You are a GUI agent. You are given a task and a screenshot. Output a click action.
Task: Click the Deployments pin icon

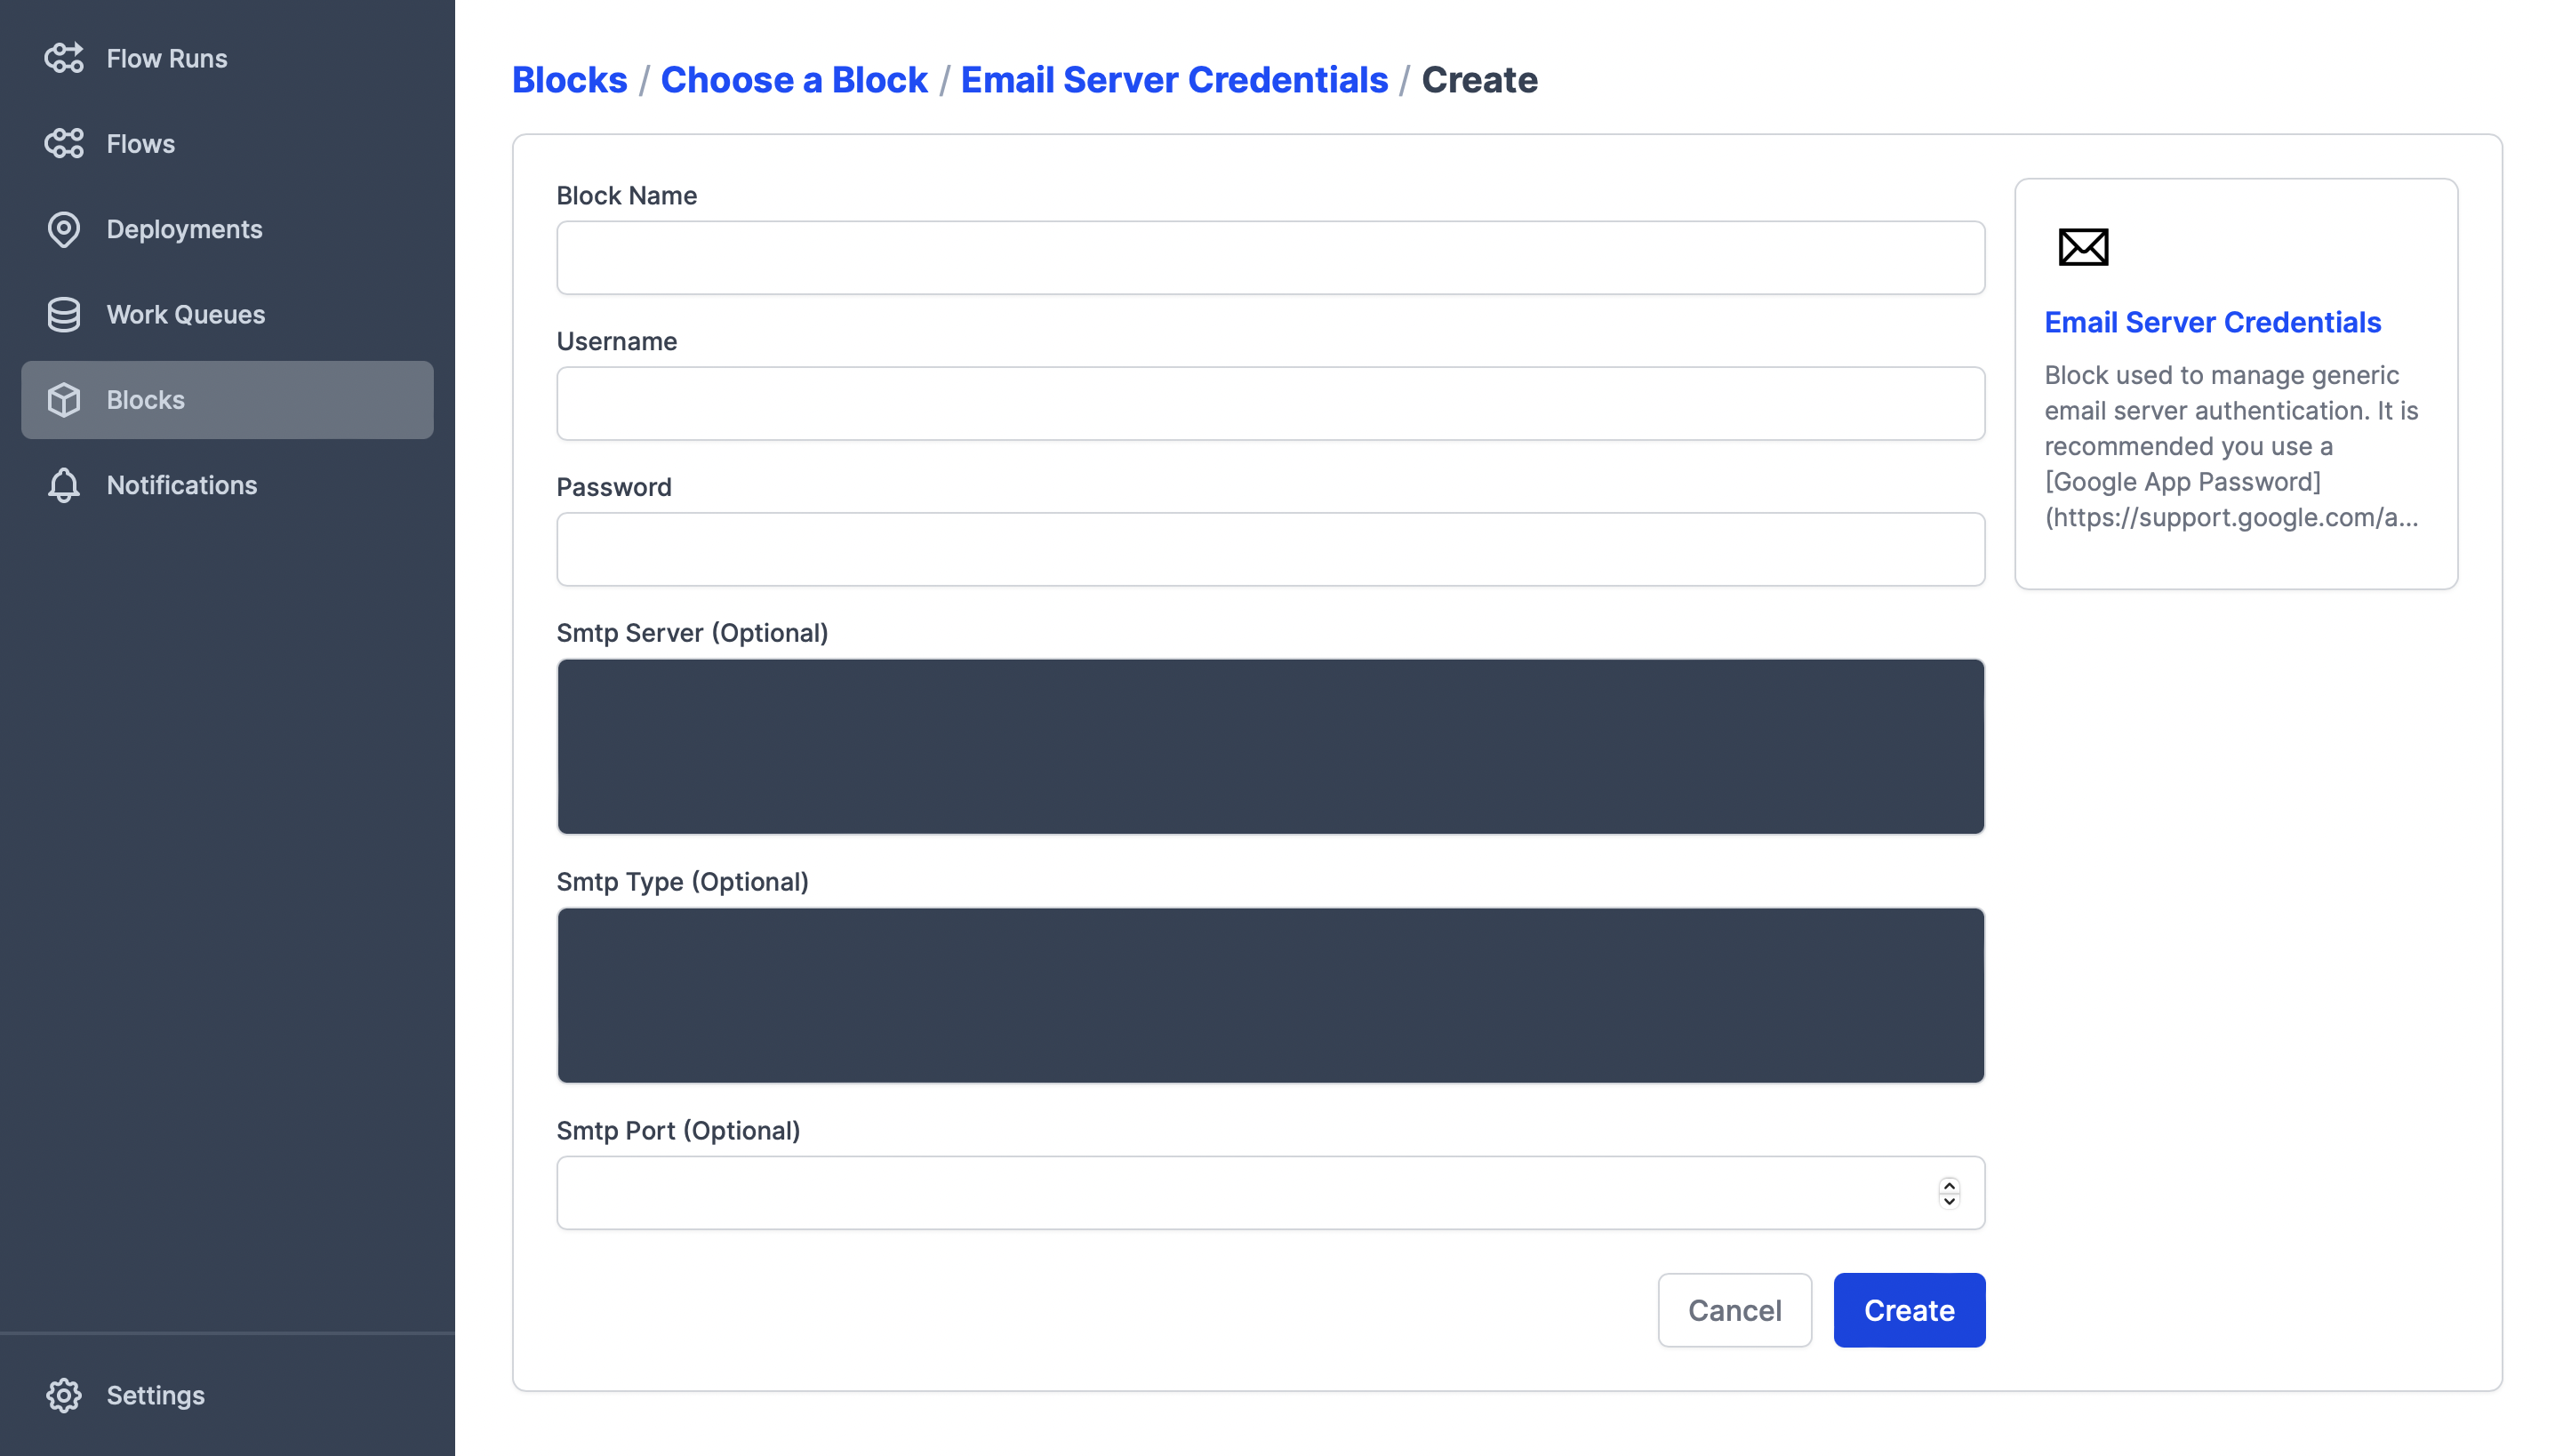coord(64,229)
